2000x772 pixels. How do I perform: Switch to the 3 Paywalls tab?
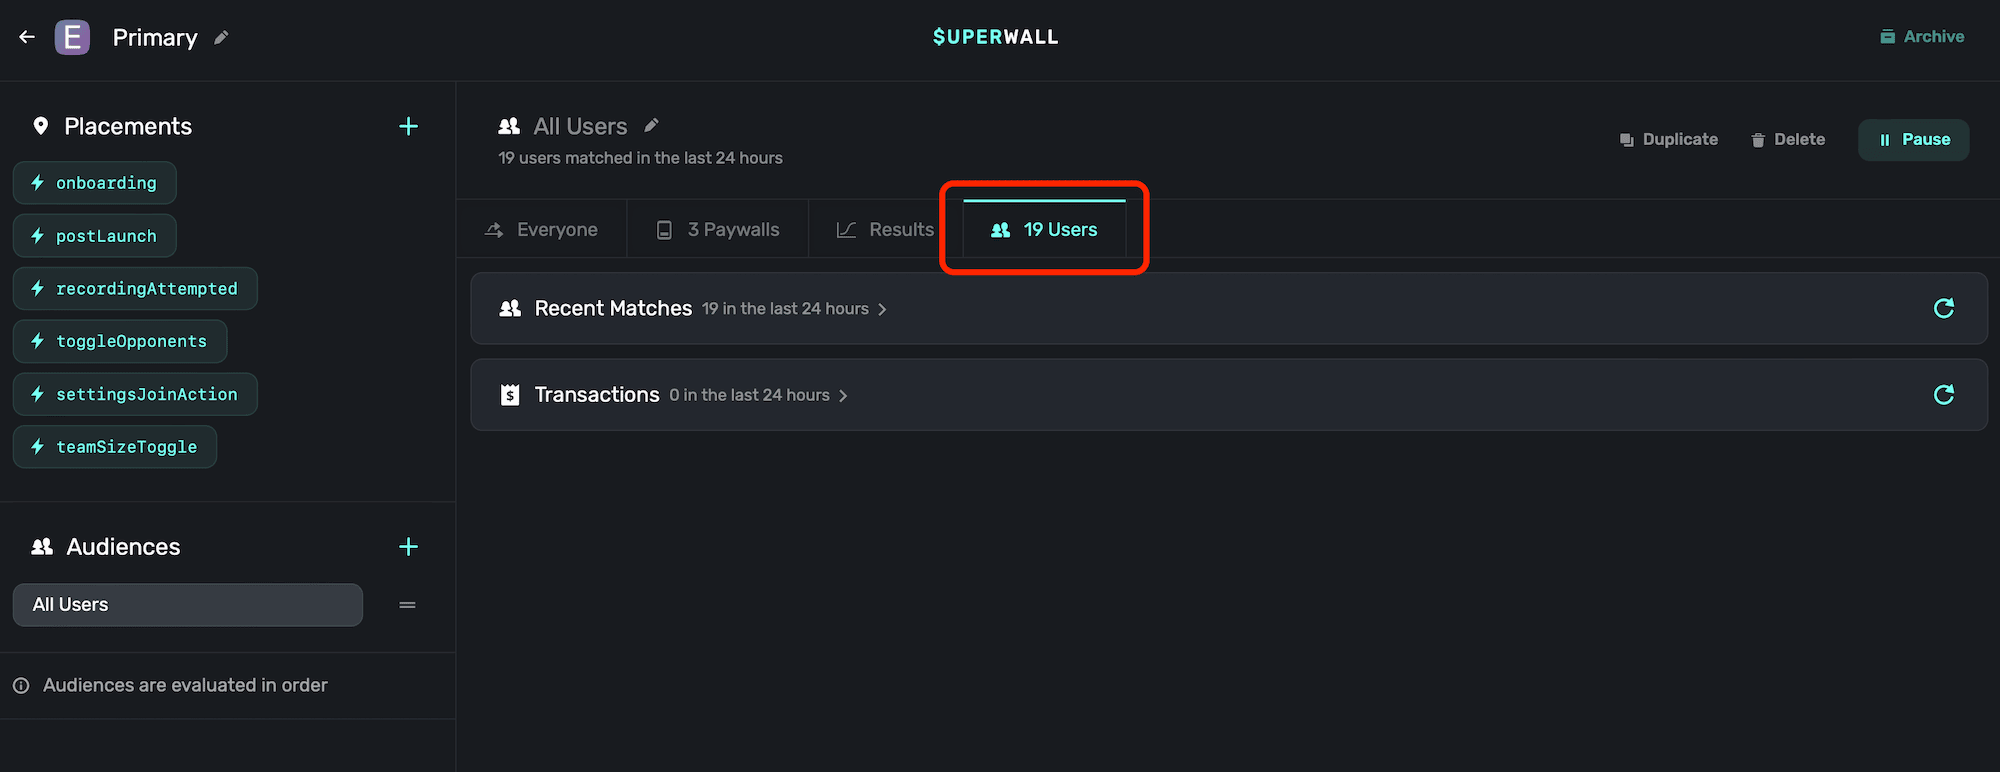(718, 230)
